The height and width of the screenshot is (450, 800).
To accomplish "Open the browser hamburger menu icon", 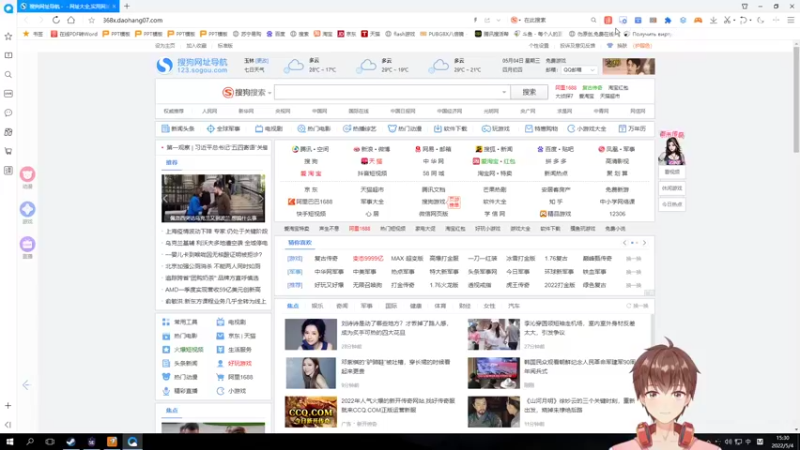I will [790, 20].
